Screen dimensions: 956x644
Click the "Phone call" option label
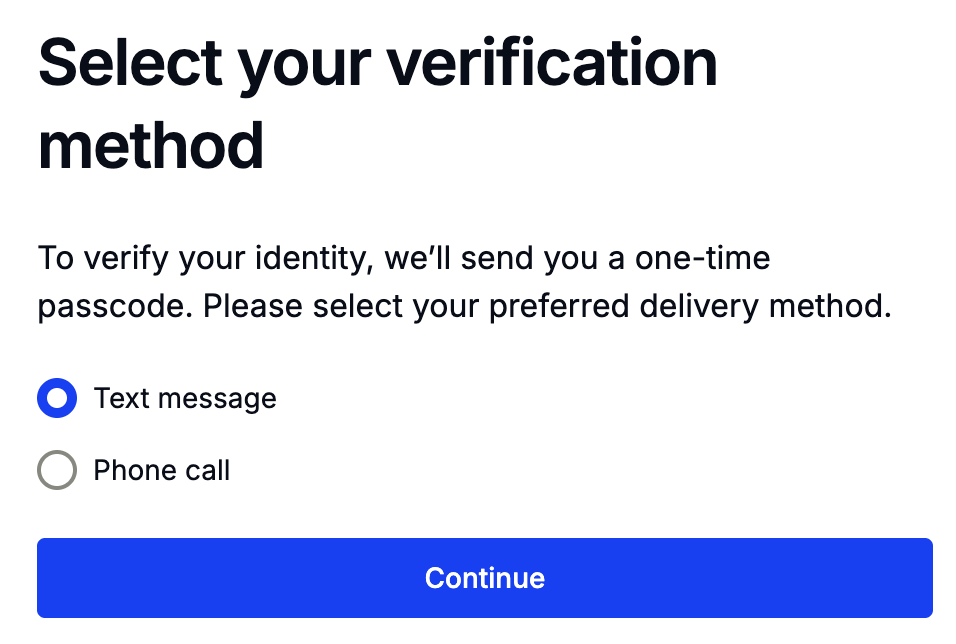click(162, 470)
